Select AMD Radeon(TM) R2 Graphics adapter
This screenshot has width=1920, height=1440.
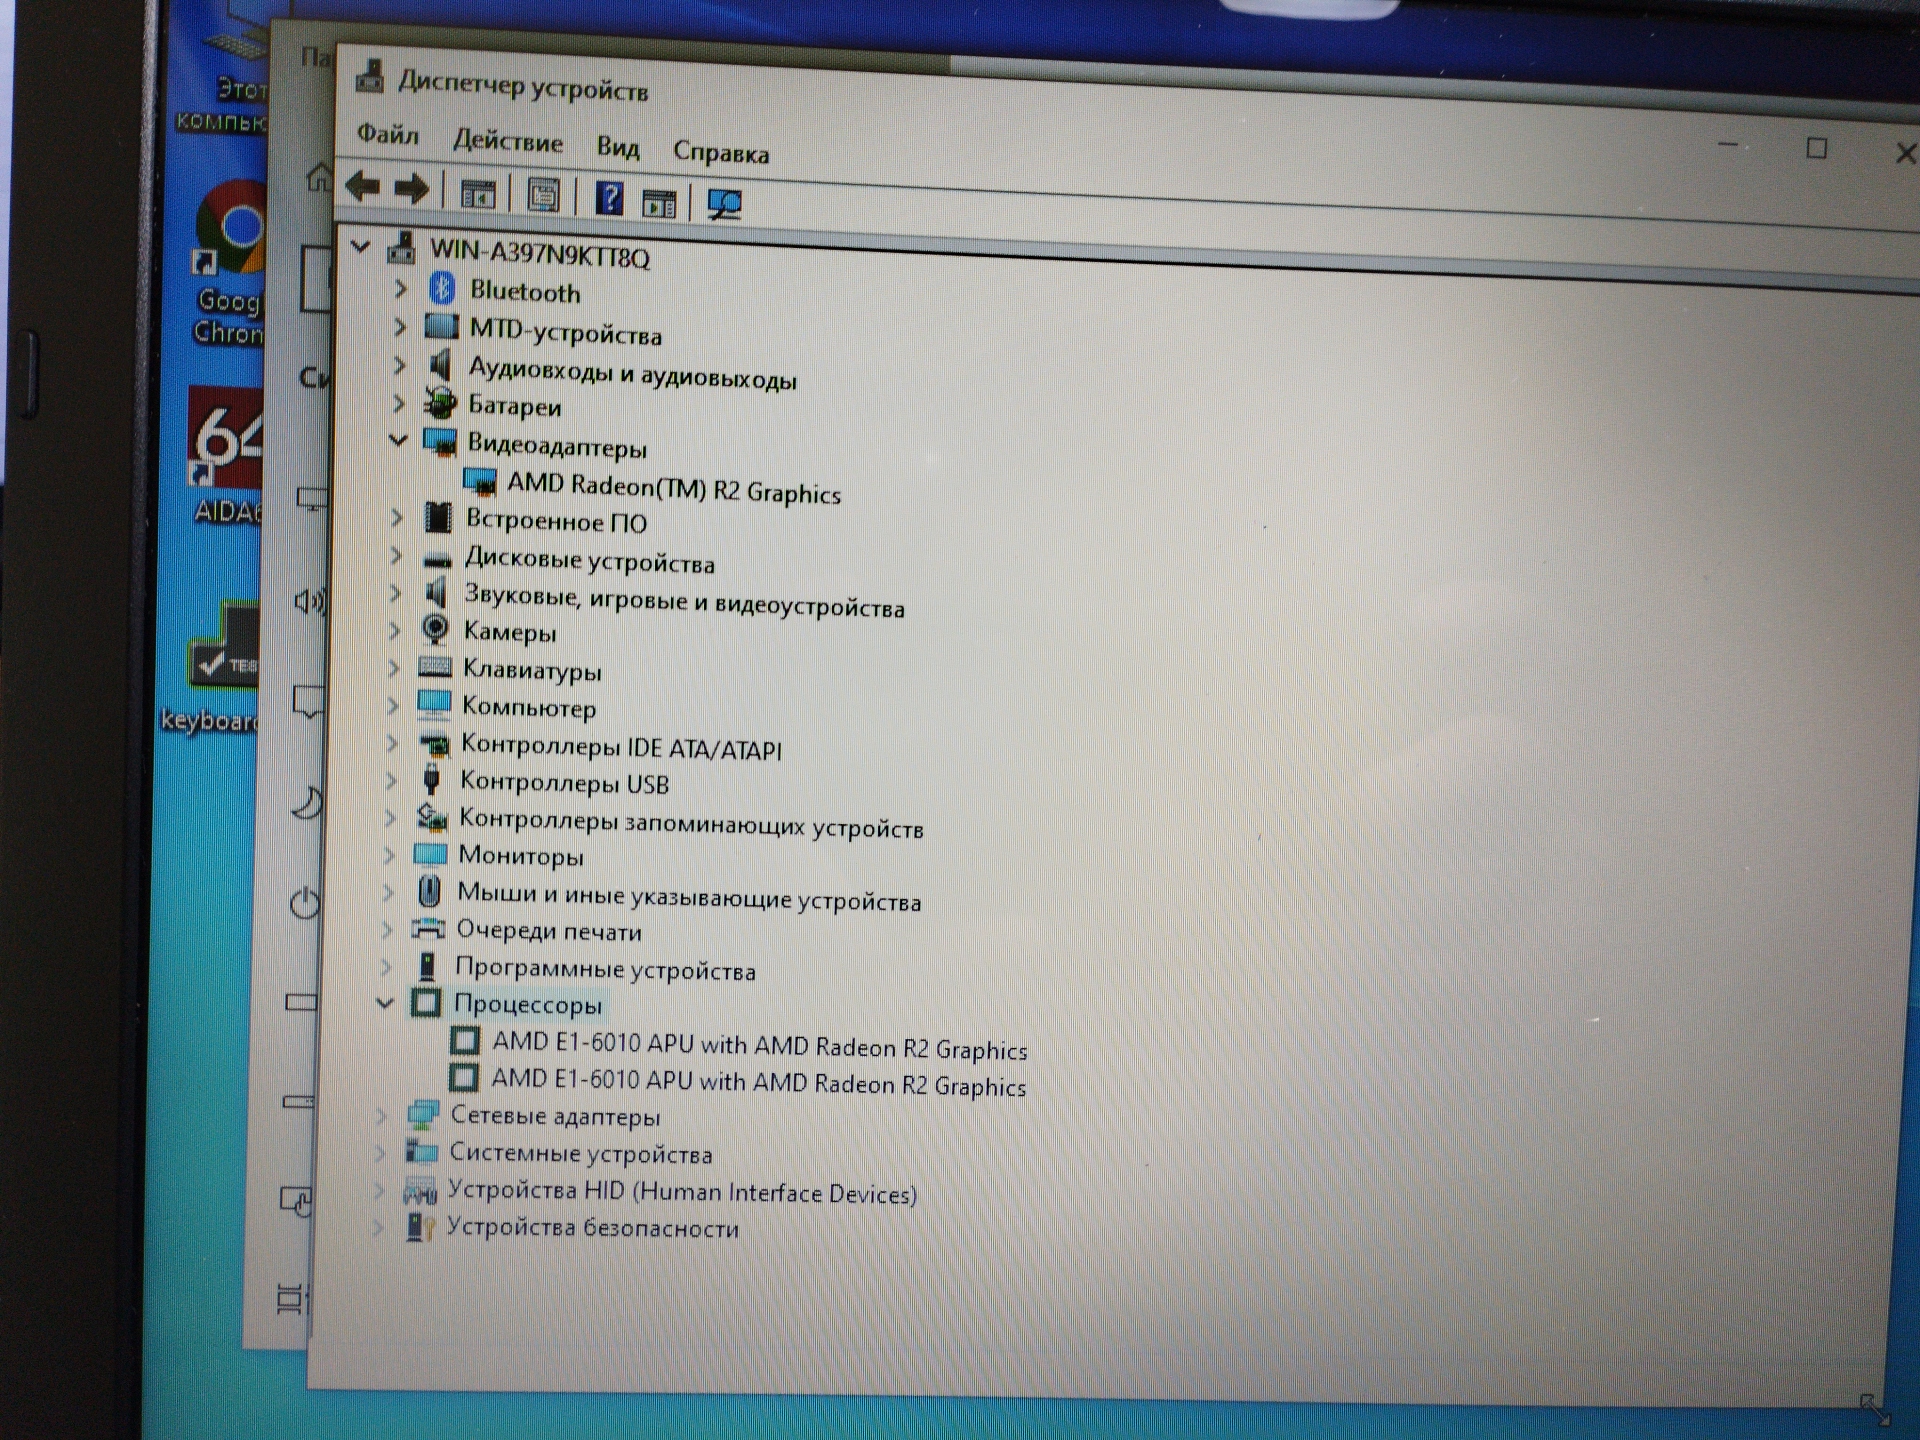(x=674, y=488)
